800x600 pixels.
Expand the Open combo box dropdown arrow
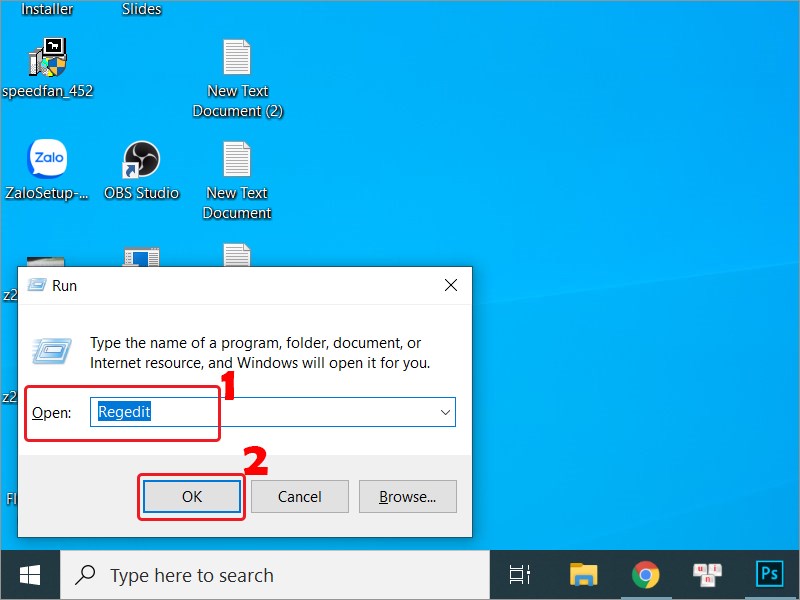(x=445, y=412)
